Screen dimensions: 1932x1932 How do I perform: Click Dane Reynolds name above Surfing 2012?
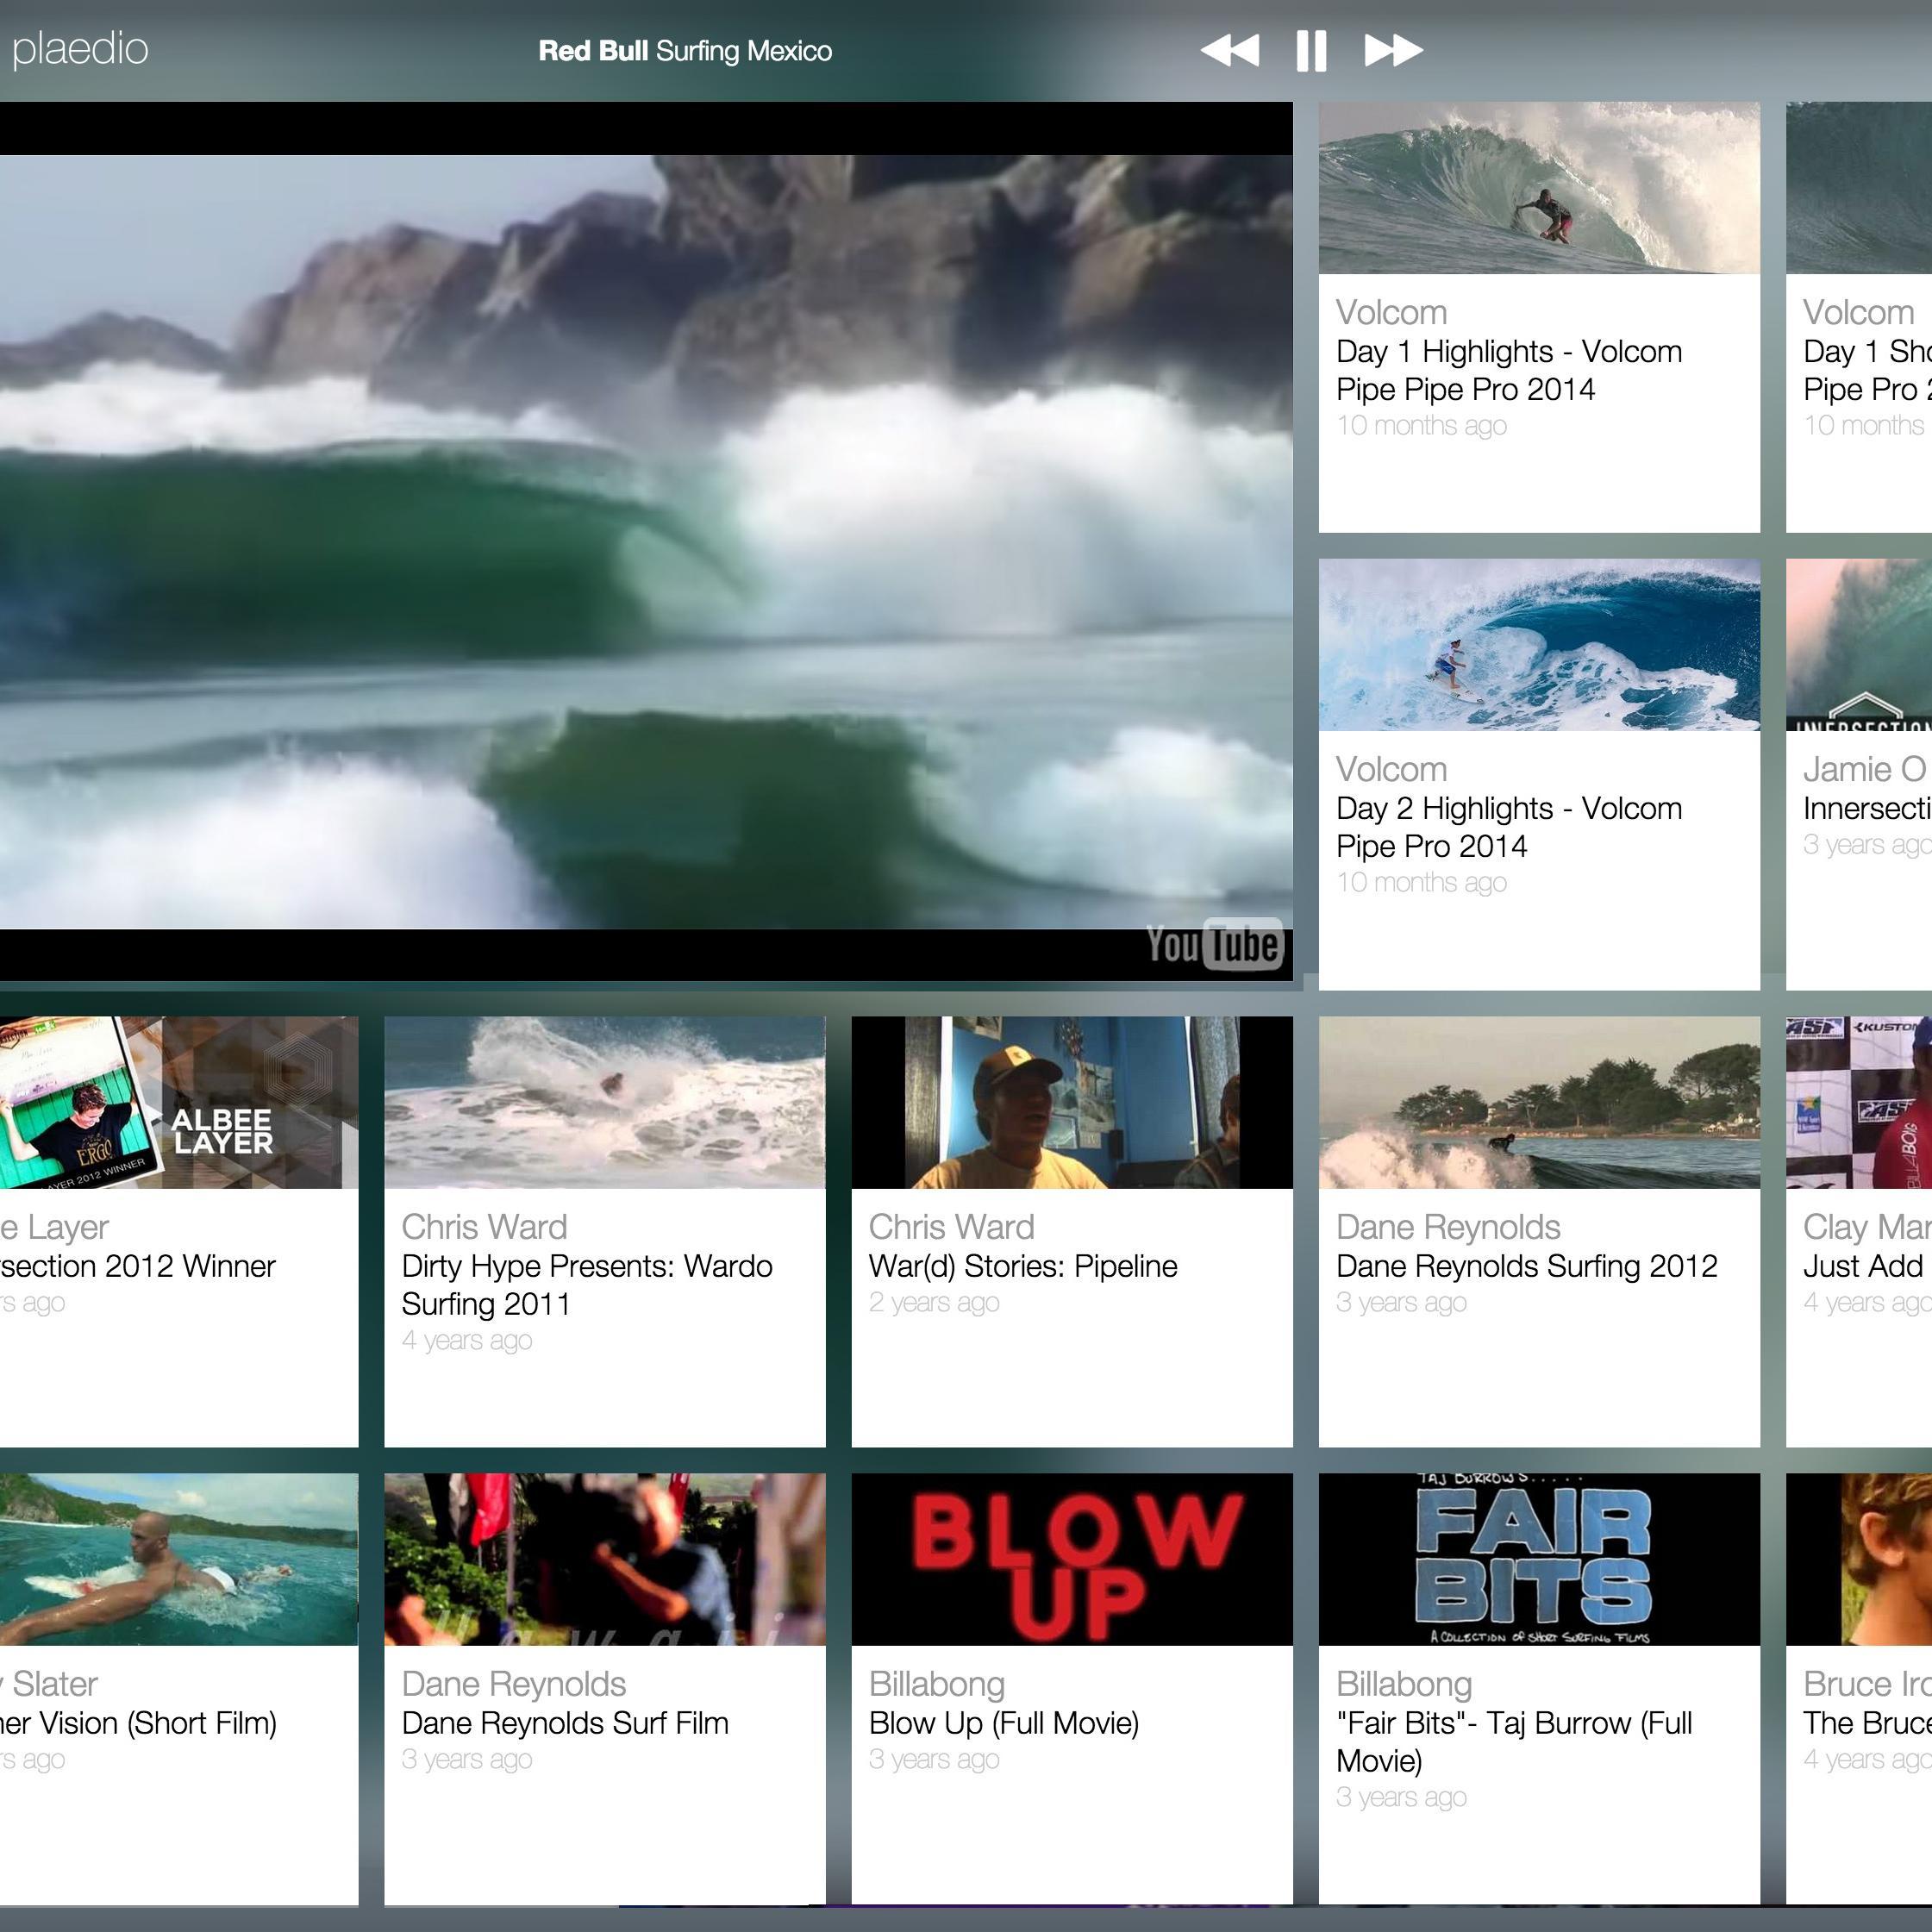coord(1448,1227)
